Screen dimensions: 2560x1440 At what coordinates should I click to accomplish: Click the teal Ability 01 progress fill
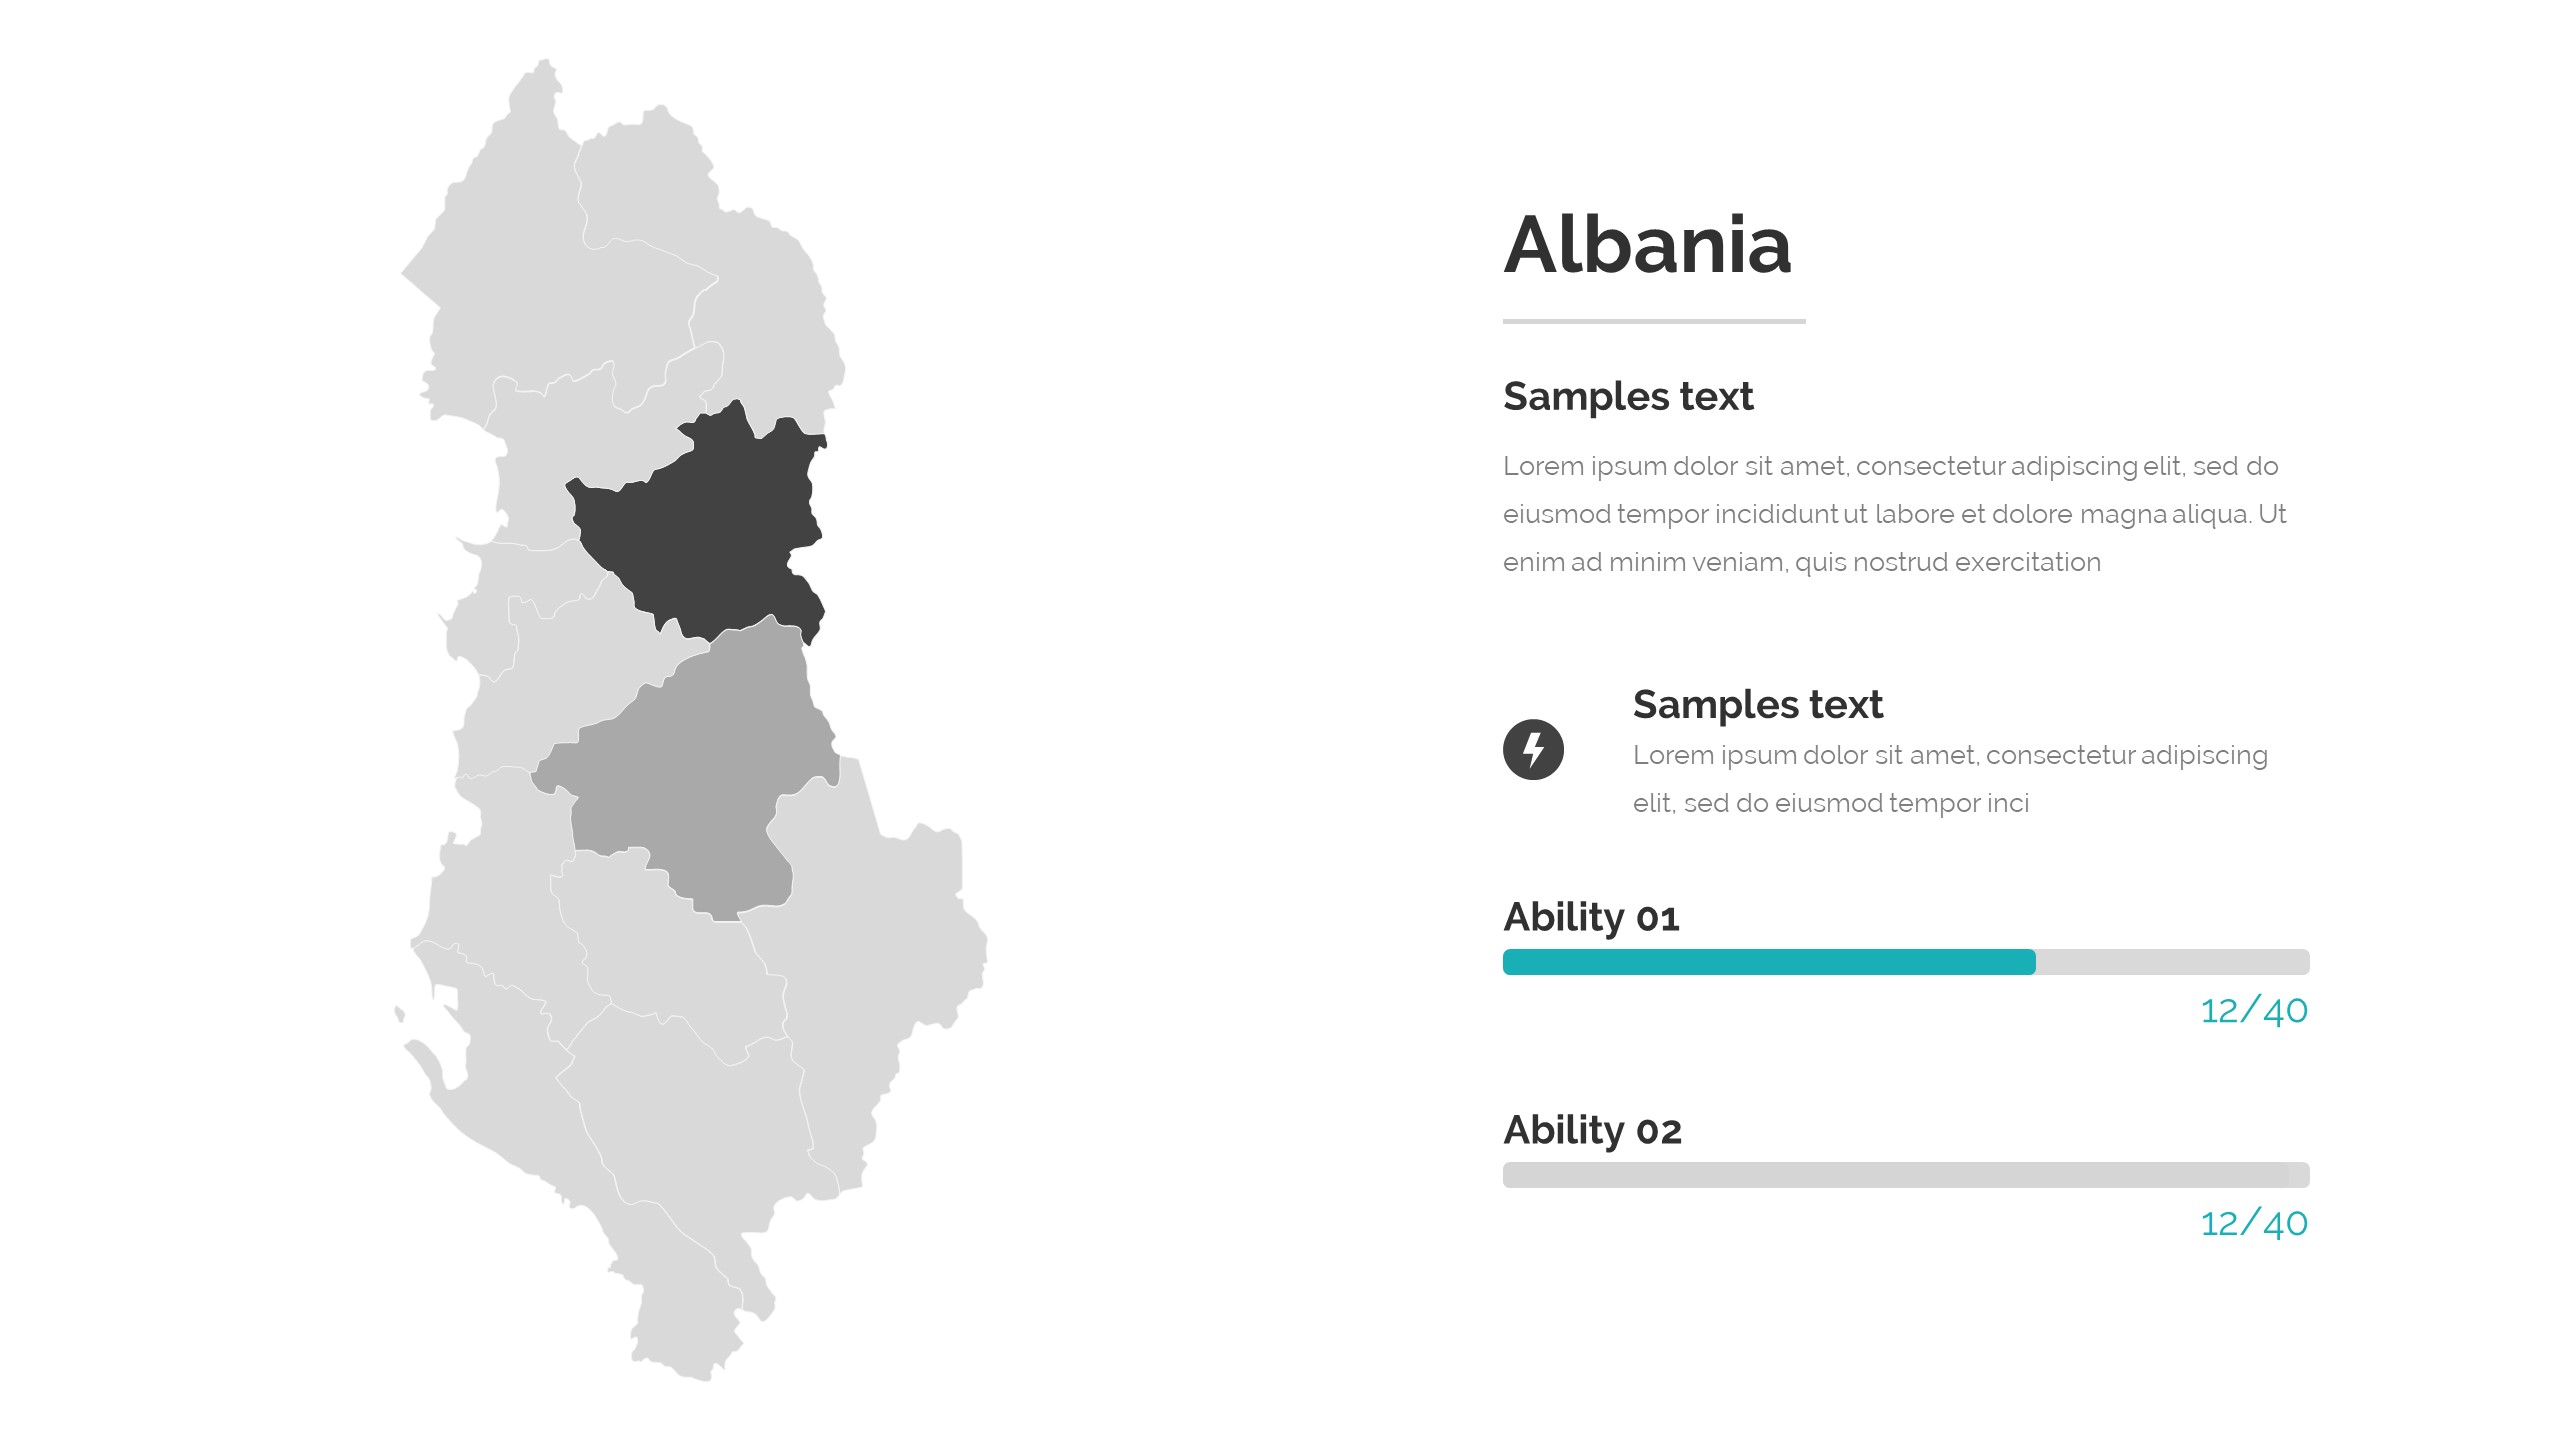pos(1768,962)
